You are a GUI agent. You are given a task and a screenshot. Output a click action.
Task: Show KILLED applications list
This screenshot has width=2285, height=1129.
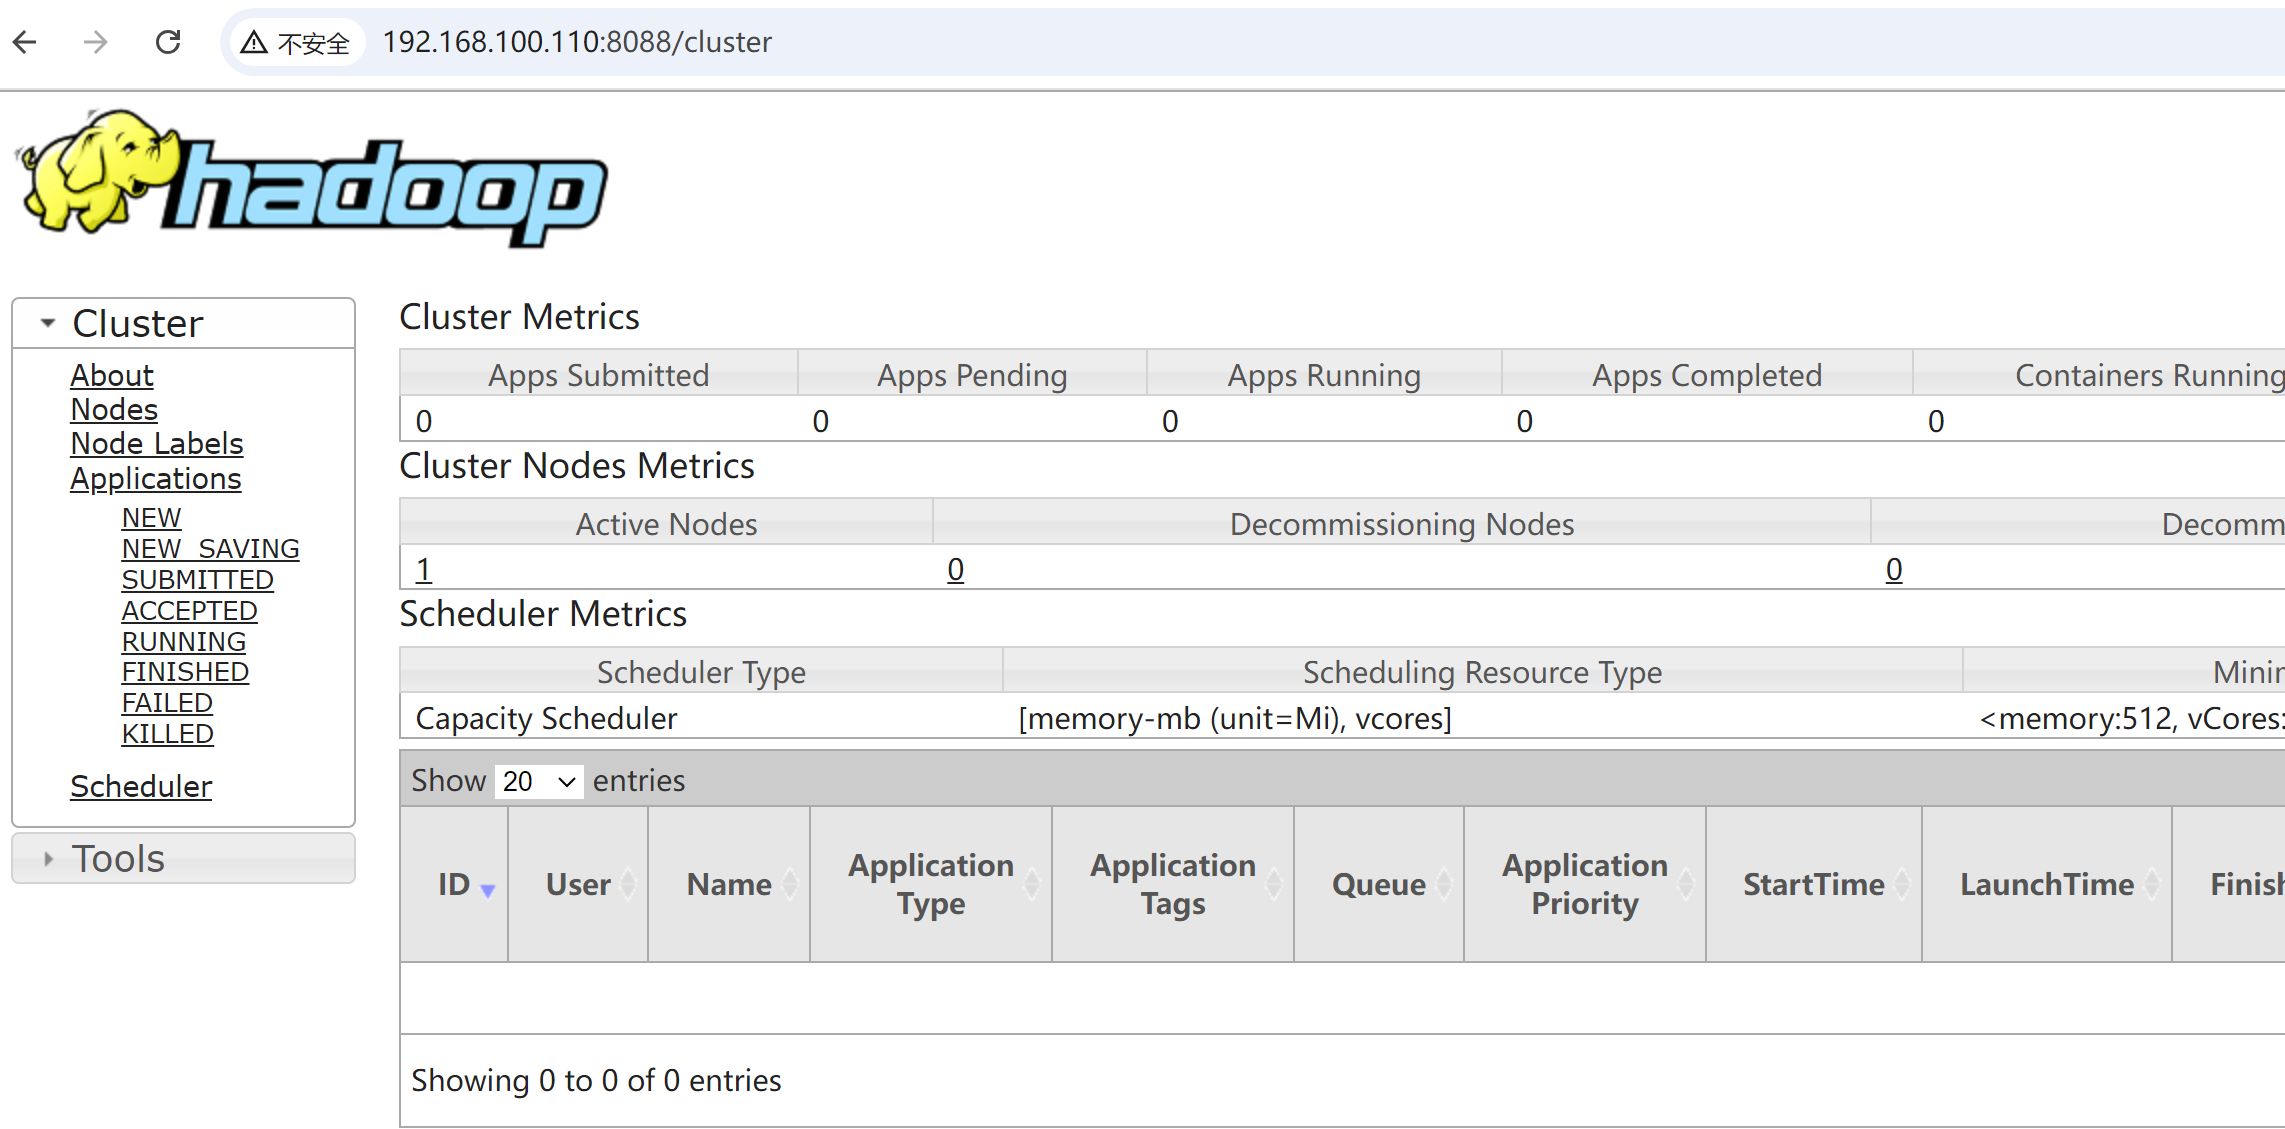point(167,734)
